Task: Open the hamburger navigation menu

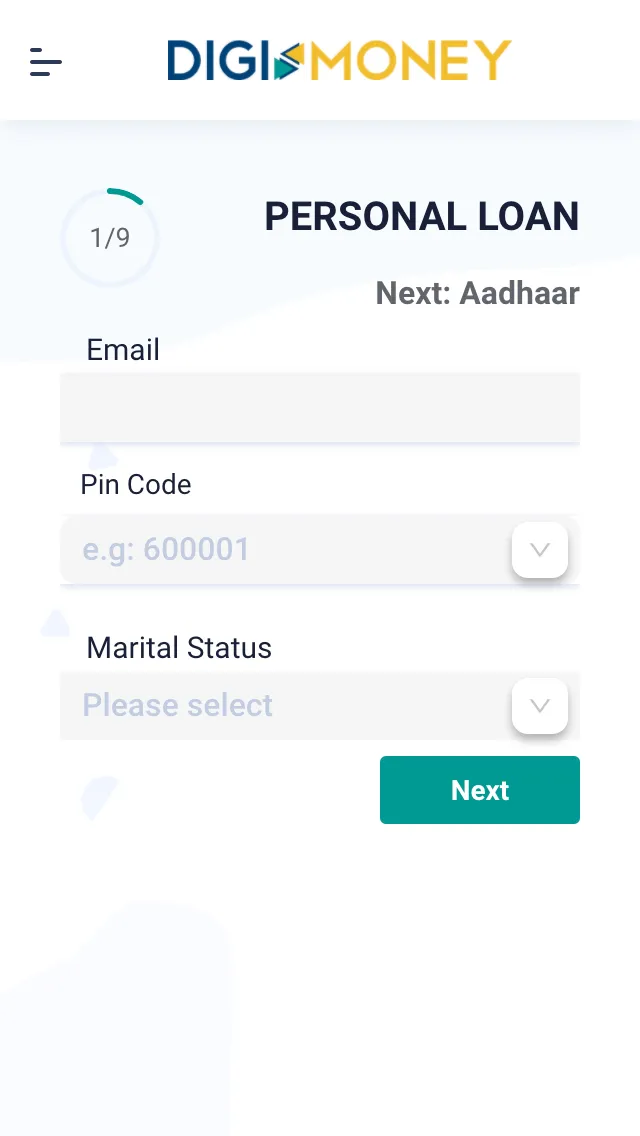Action: point(45,63)
